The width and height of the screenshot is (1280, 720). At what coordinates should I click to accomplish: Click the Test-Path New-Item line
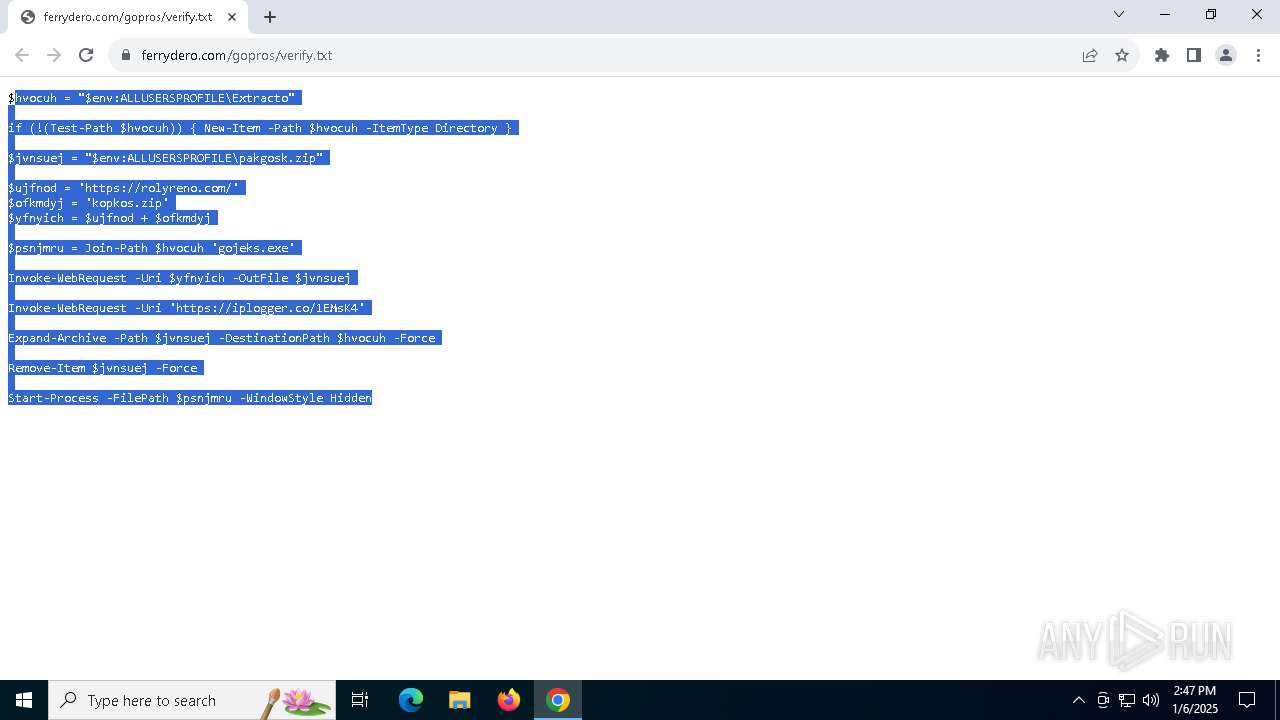[263, 128]
